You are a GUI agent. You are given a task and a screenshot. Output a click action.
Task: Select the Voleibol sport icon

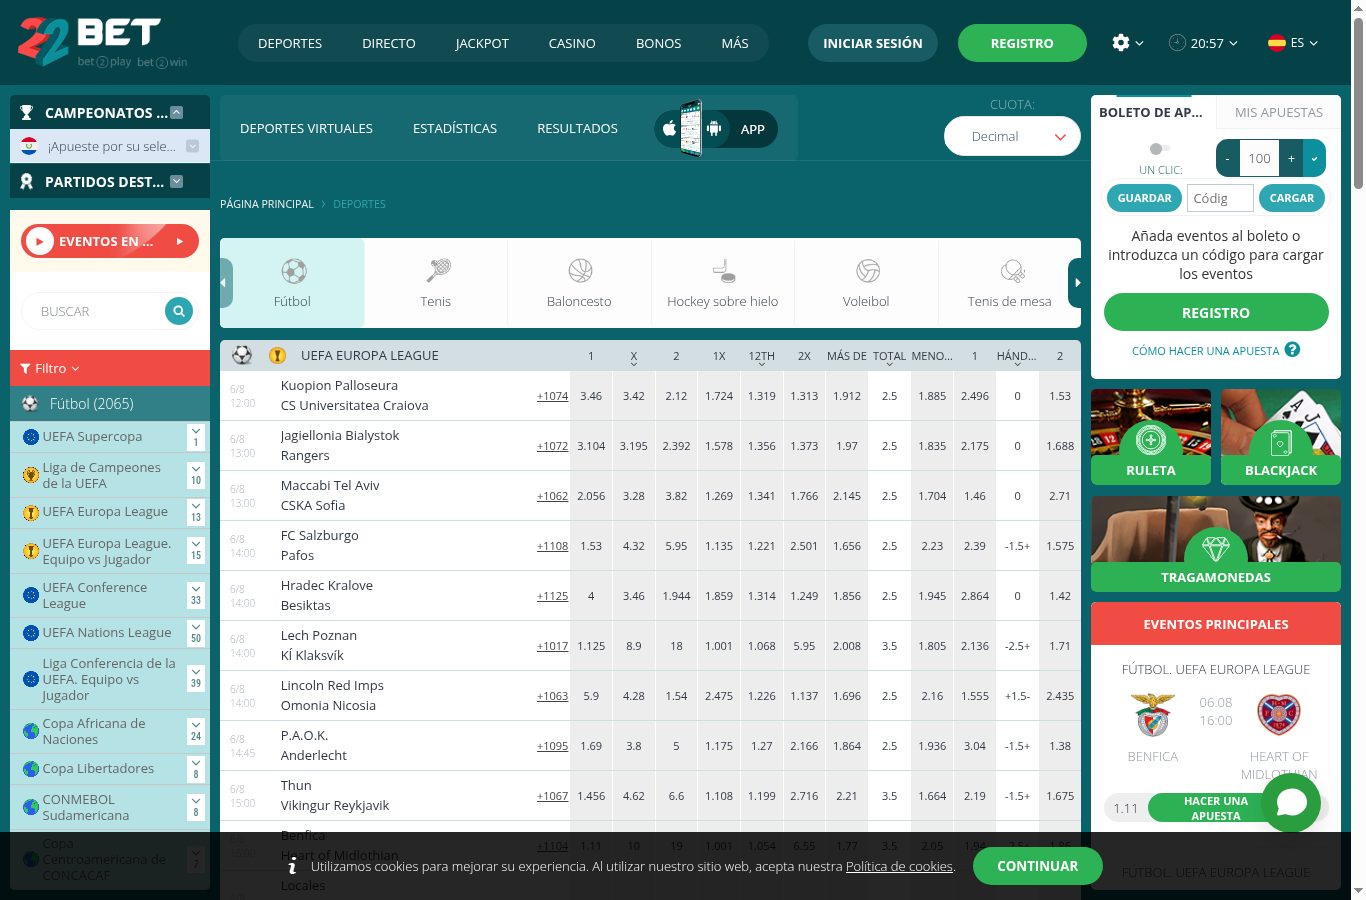[867, 271]
